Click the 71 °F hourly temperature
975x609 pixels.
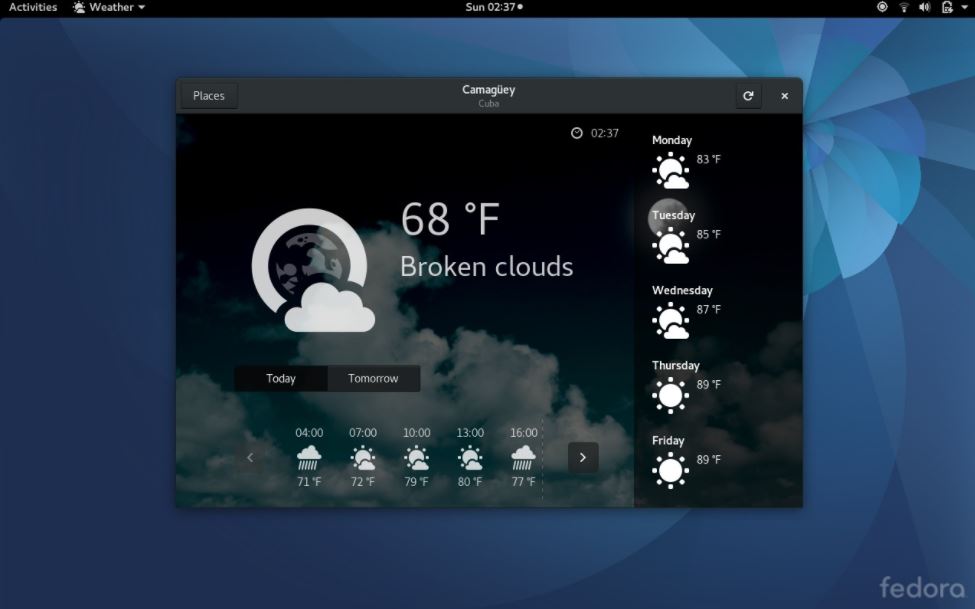[x=309, y=481]
